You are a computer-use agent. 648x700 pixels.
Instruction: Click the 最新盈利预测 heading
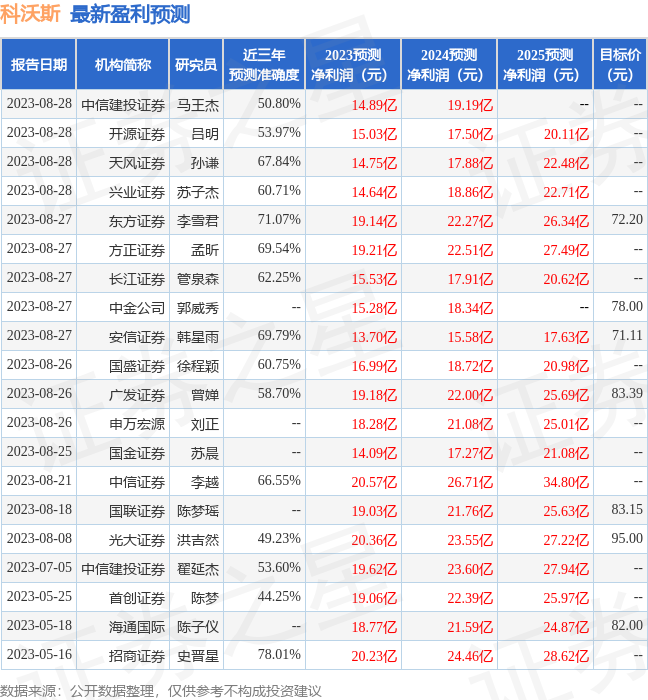[x=130, y=14]
